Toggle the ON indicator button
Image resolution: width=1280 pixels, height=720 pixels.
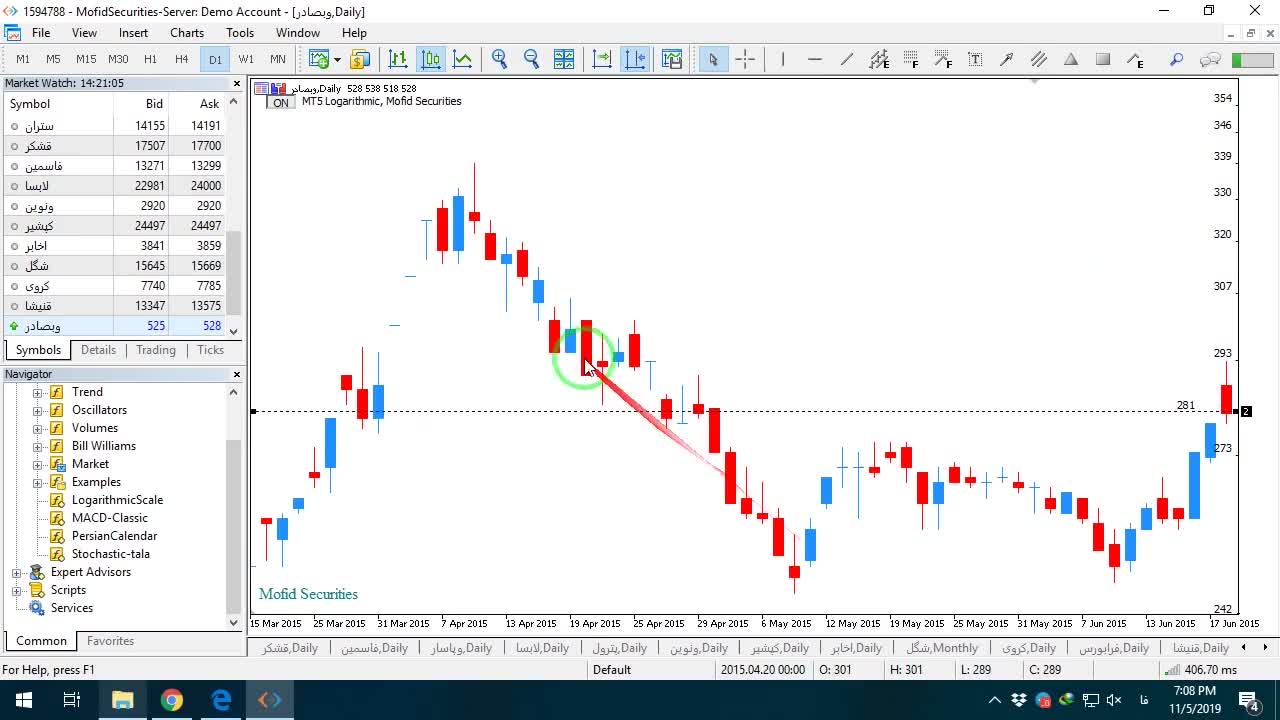(x=280, y=102)
